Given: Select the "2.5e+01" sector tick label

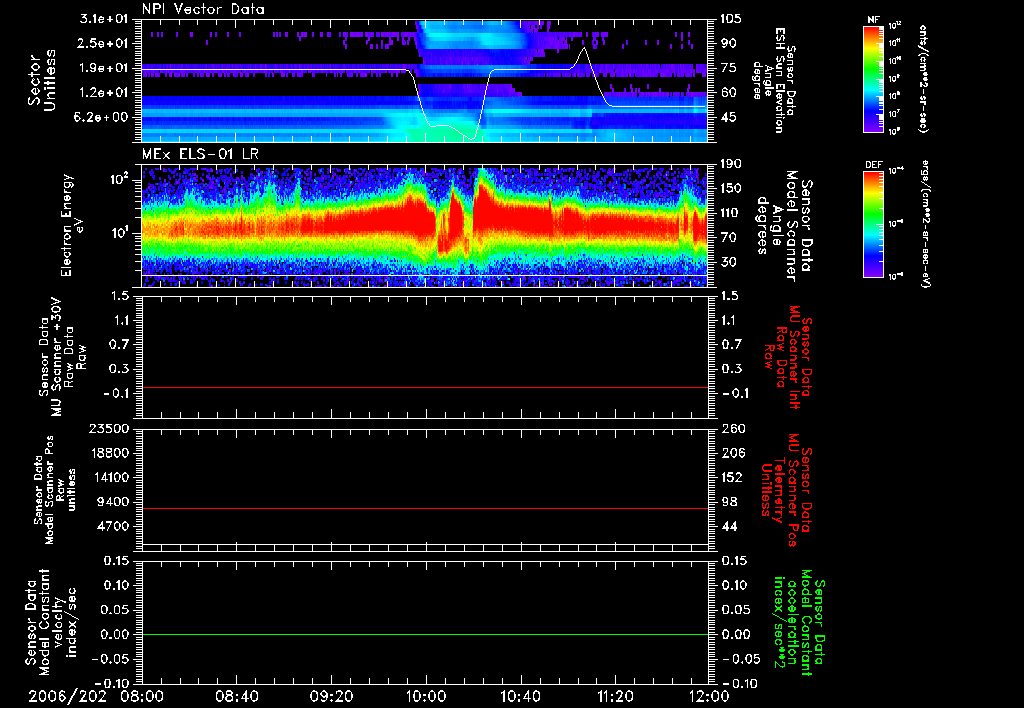Looking at the screenshot, I should 104,43.
